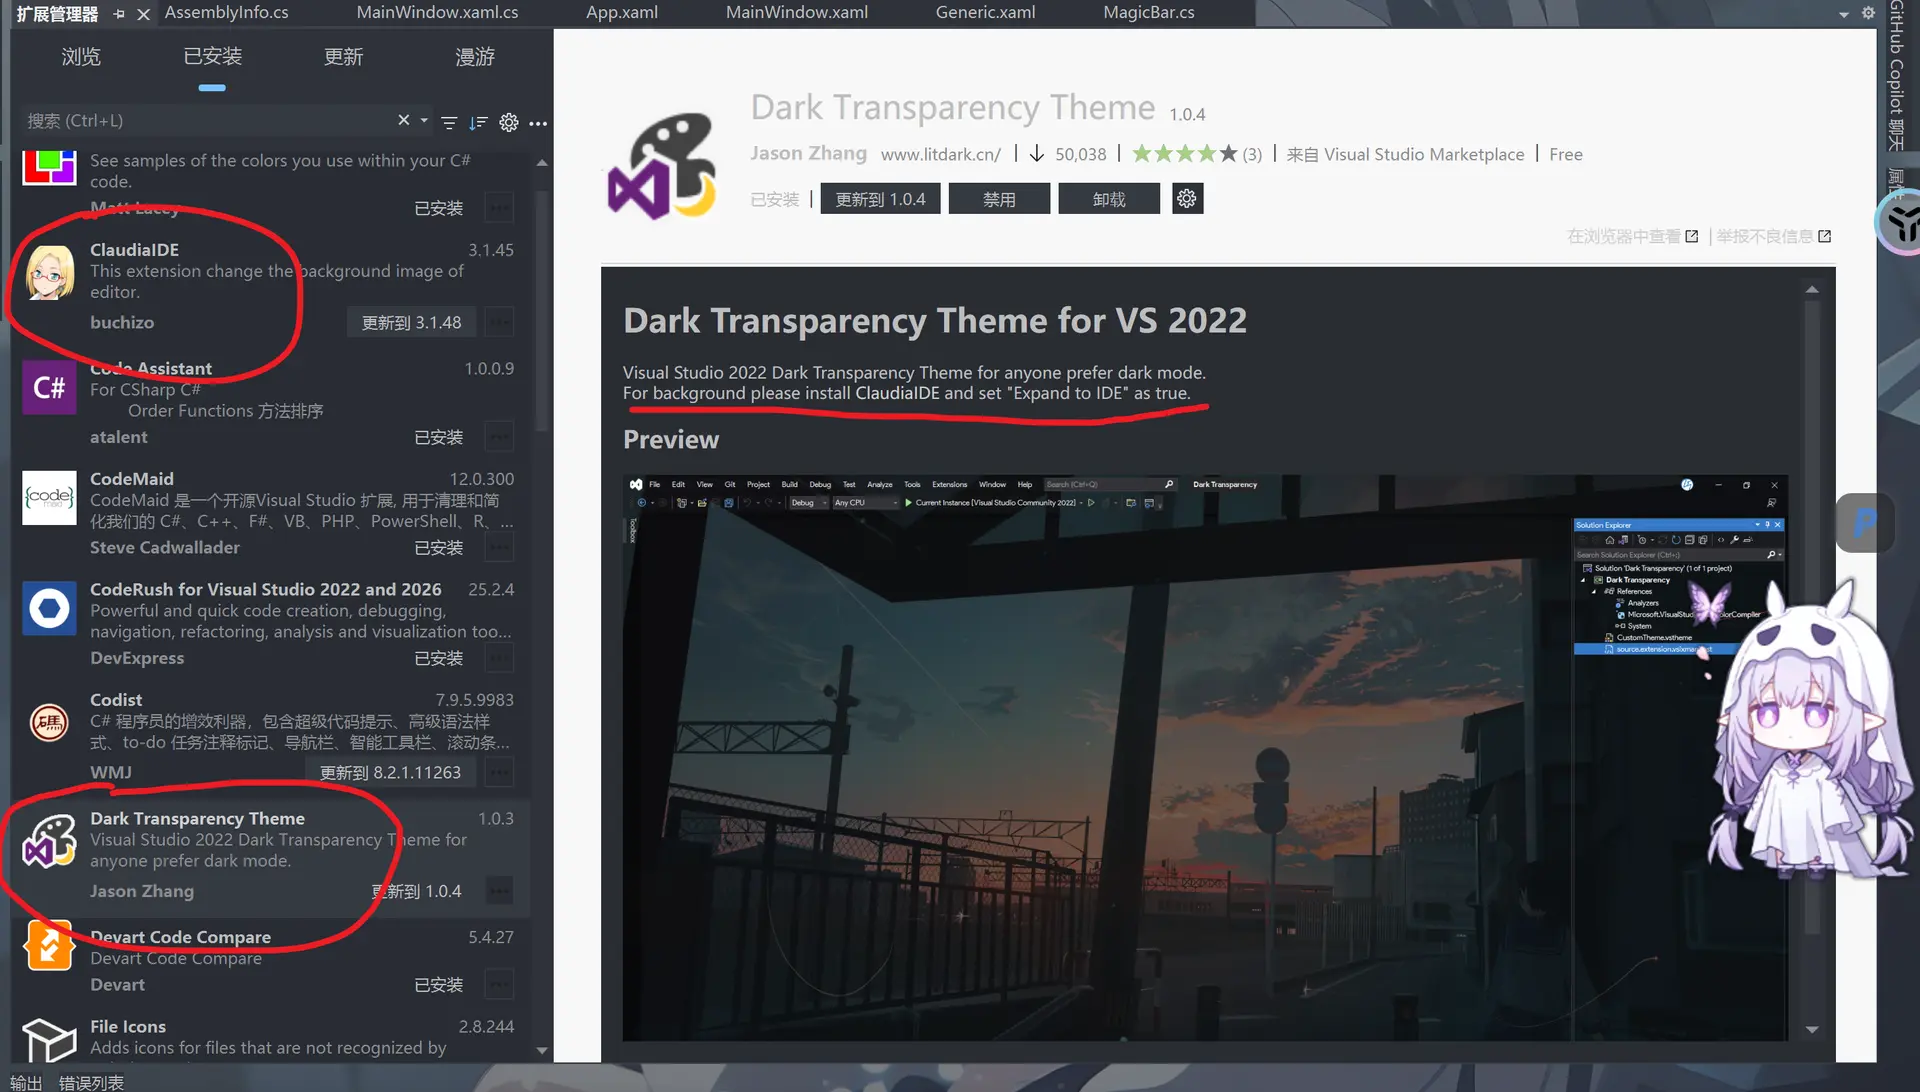Click the extension list scroll-up arrow
This screenshot has width=1920, height=1092.
(542, 162)
